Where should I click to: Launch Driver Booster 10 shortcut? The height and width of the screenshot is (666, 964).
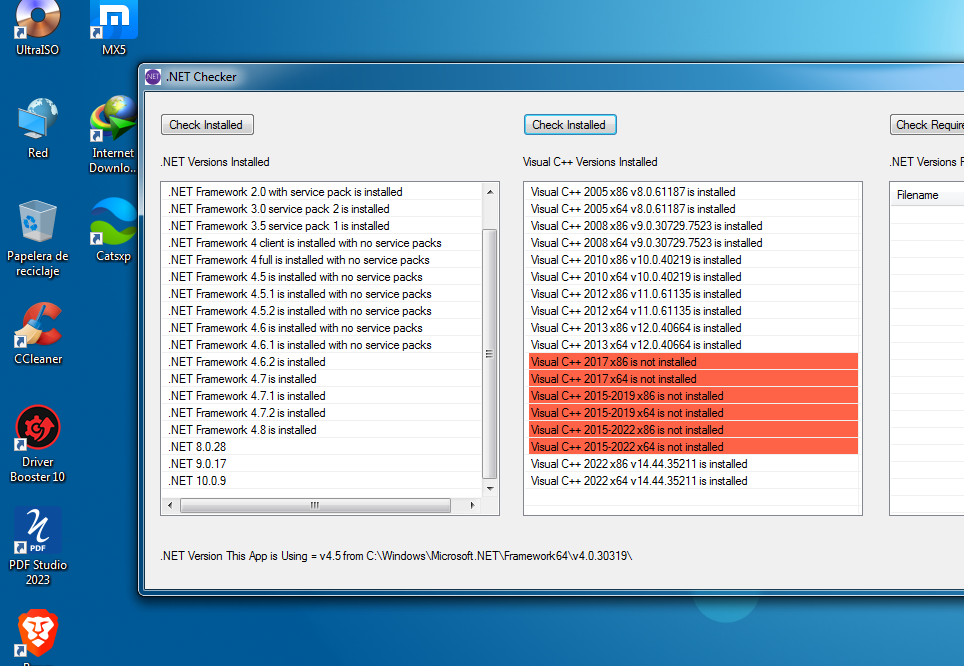click(x=38, y=443)
